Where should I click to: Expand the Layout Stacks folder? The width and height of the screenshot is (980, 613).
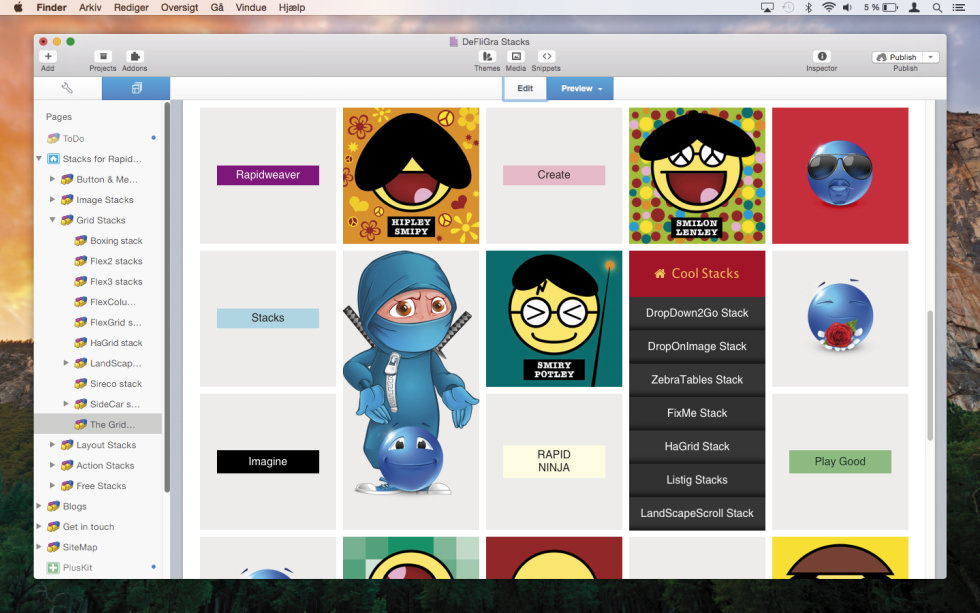(x=52, y=445)
